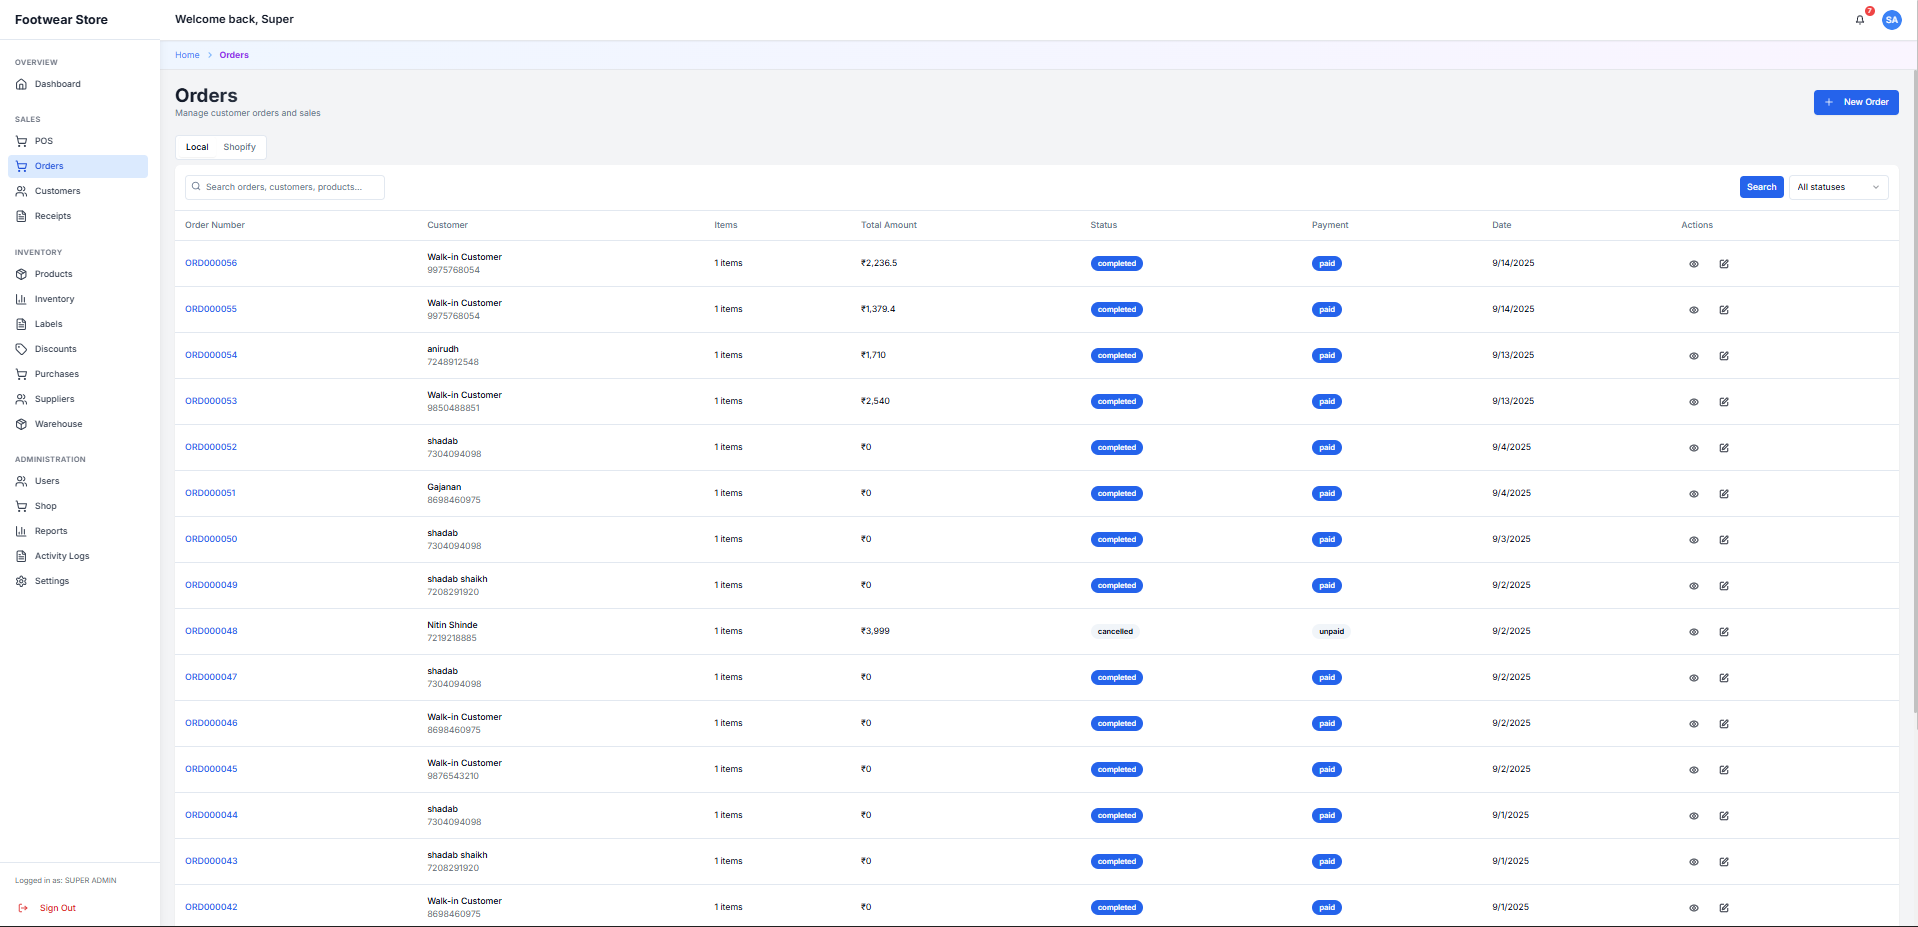Click the anirudh customer name

tap(443, 349)
